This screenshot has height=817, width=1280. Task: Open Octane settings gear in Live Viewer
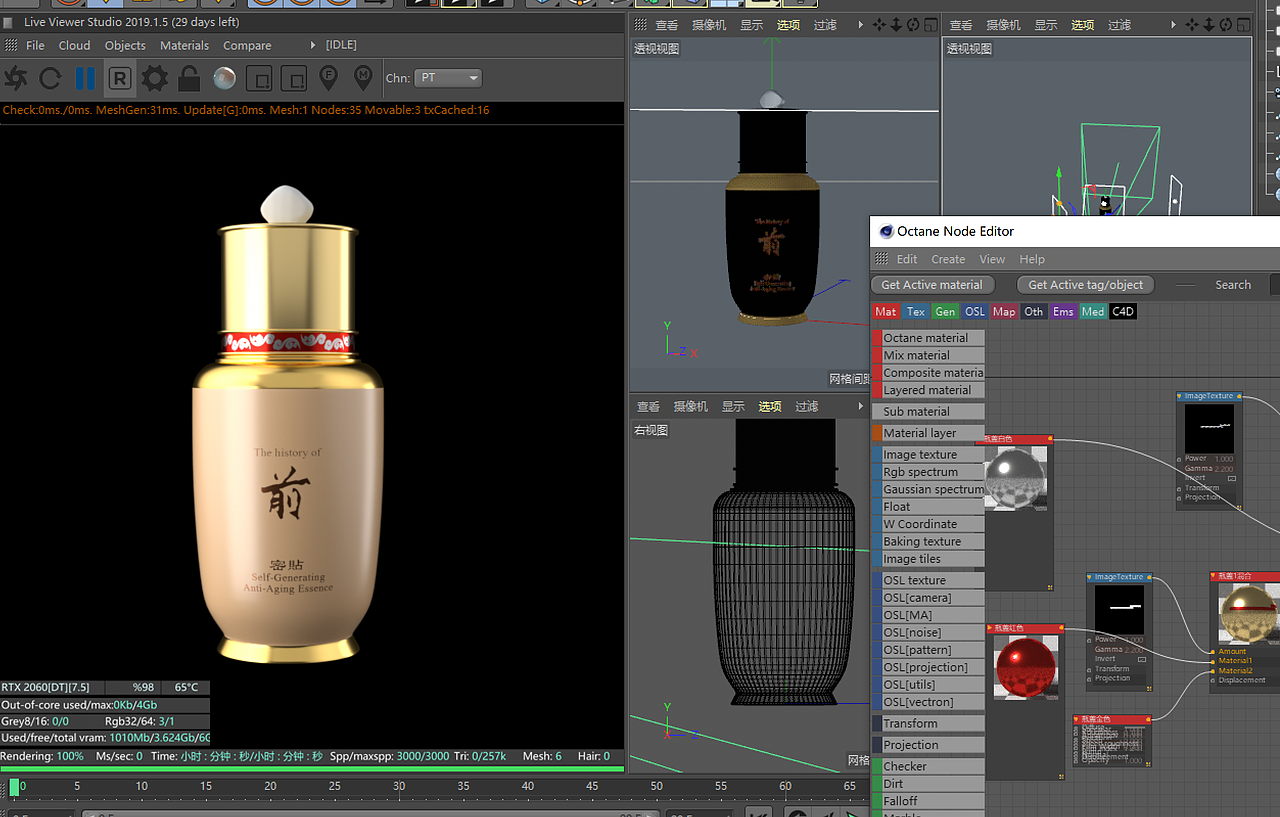pos(154,78)
